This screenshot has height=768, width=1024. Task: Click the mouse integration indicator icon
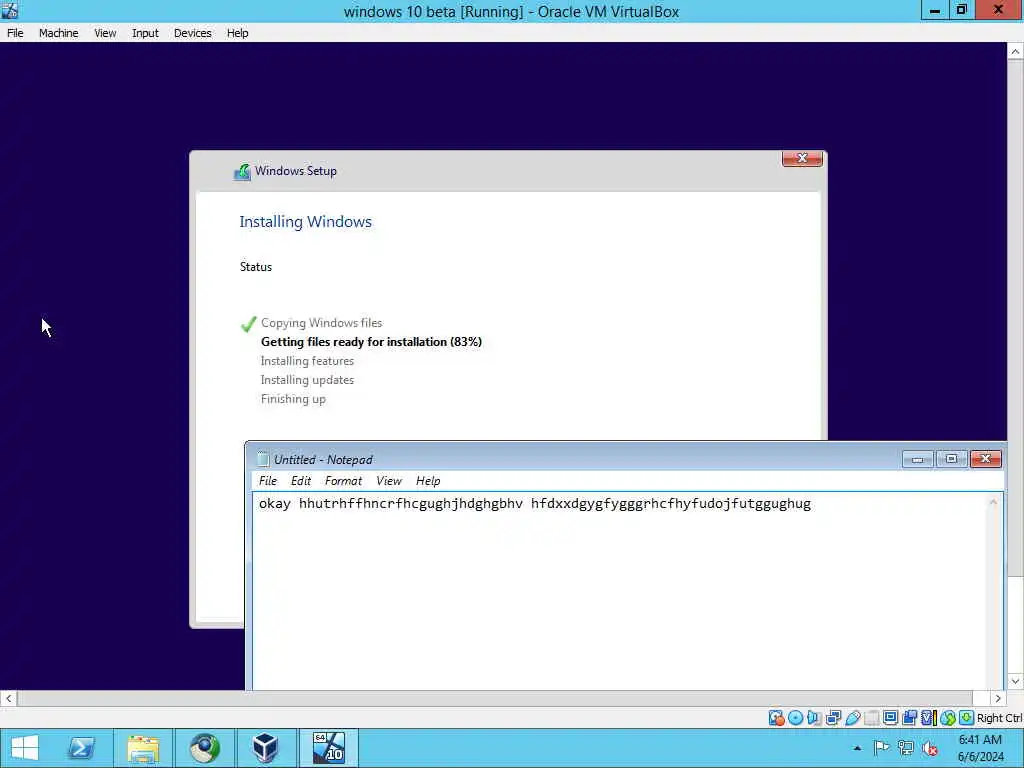948,718
